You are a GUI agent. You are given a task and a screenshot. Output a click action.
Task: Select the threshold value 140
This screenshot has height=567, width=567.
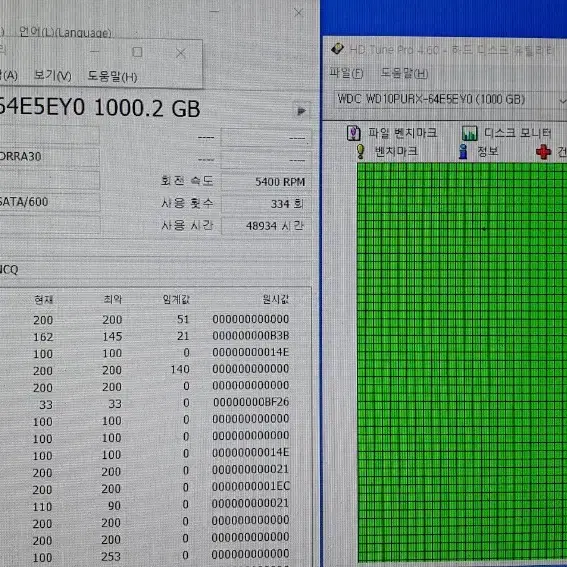pos(180,369)
